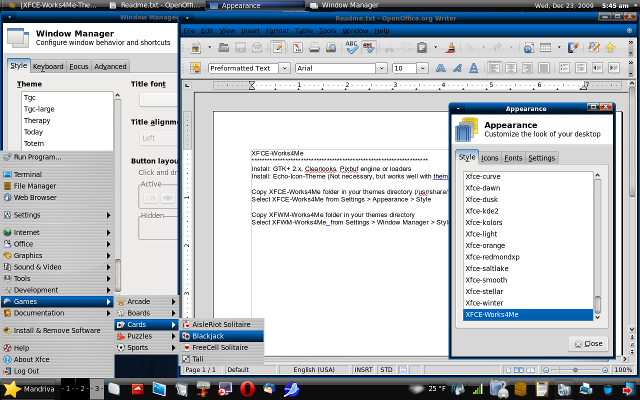The image size is (640, 400).
Task: Click Run Program in Xfce menu
Action: tap(57, 157)
